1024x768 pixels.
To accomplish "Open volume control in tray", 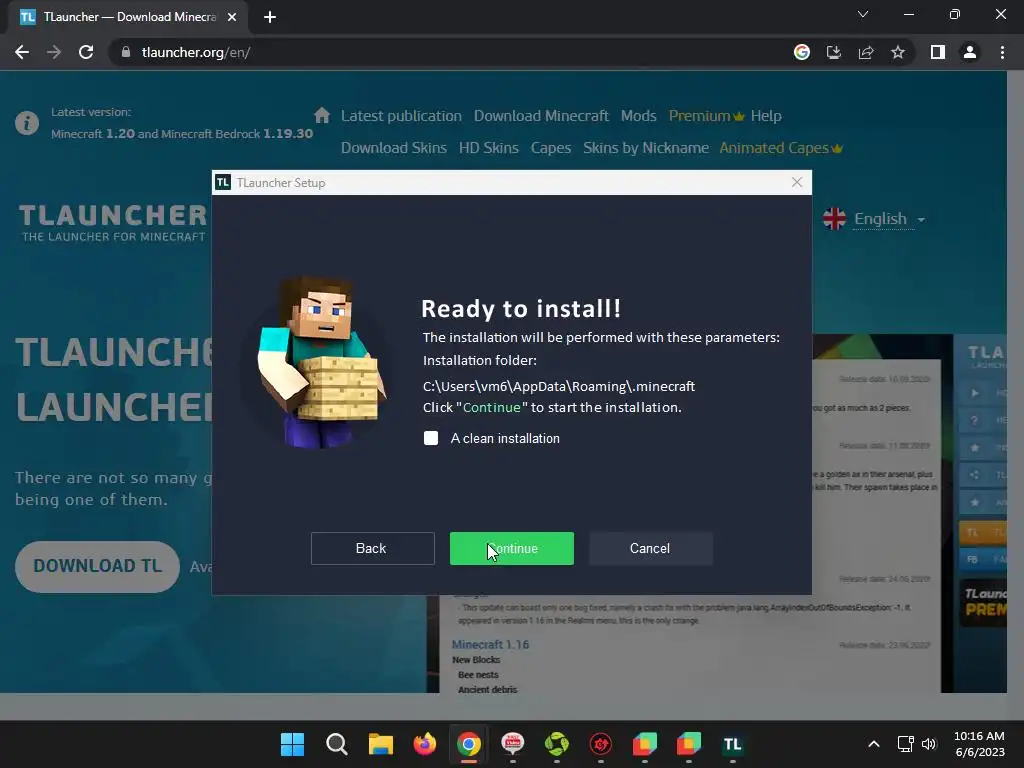I will [929, 744].
